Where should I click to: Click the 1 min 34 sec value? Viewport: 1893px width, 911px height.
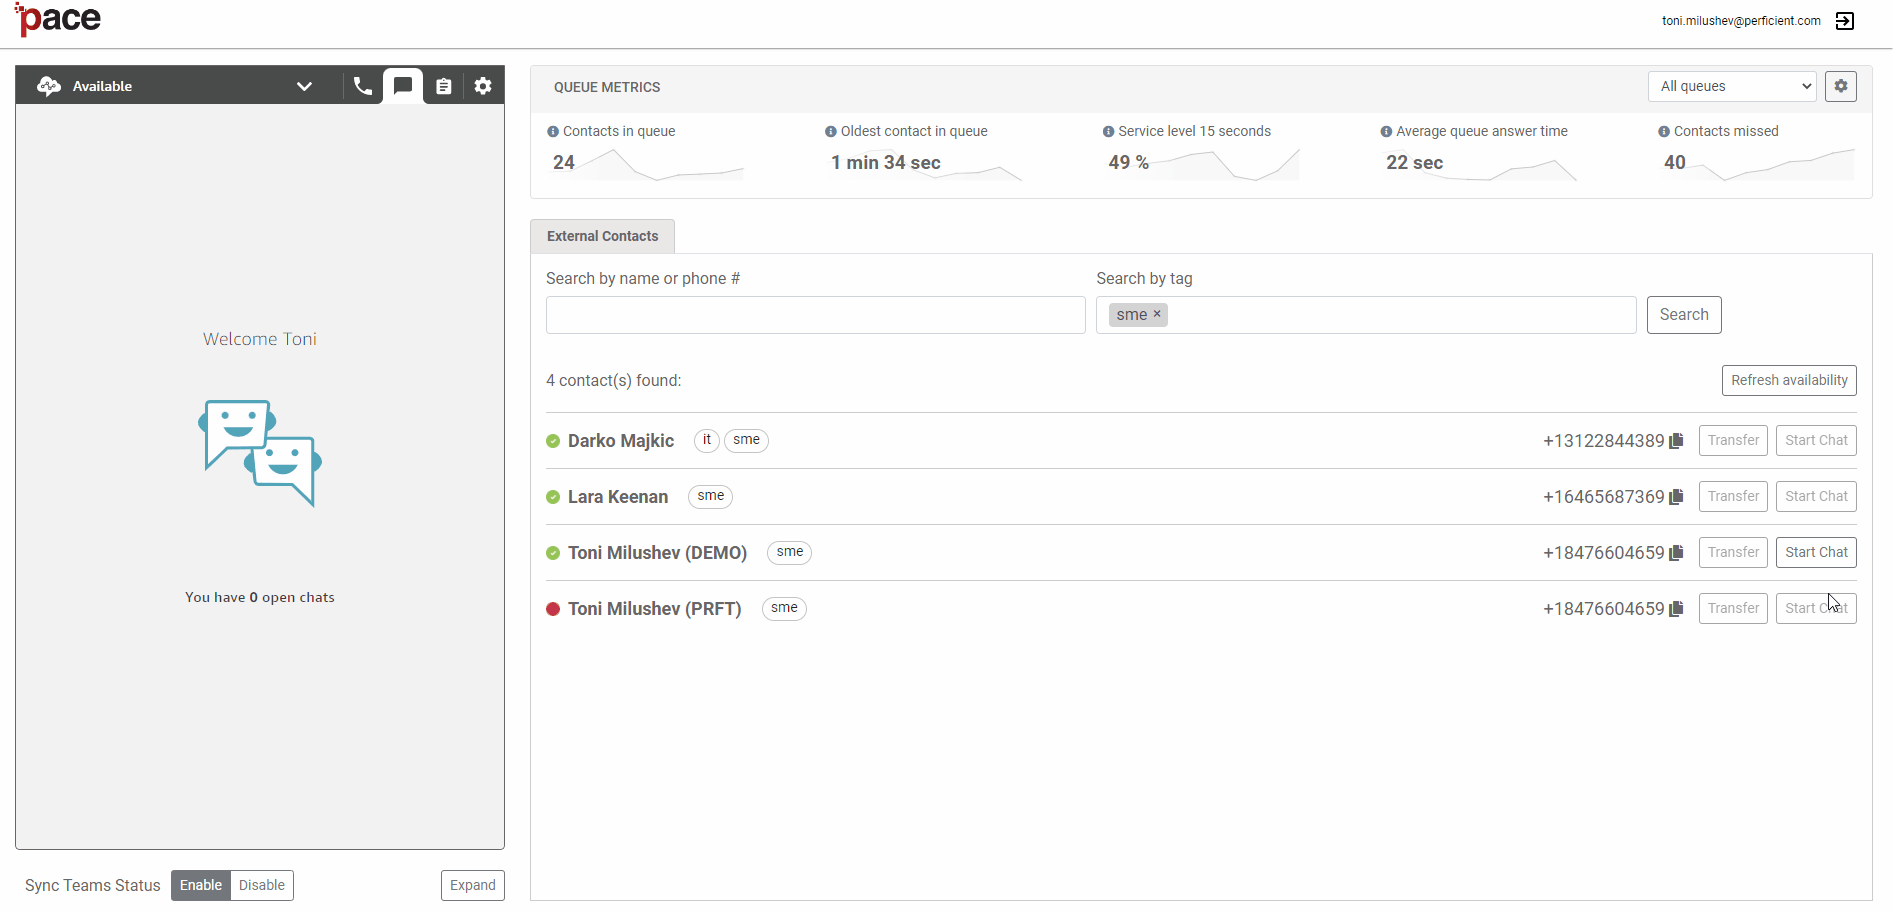[886, 162]
